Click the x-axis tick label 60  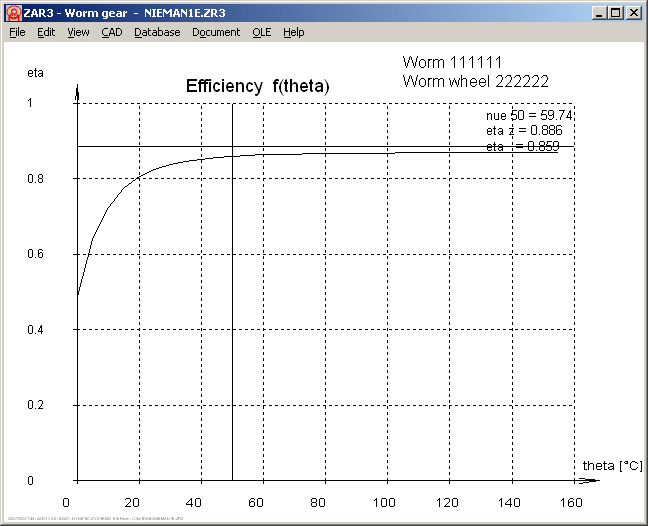tap(256, 502)
